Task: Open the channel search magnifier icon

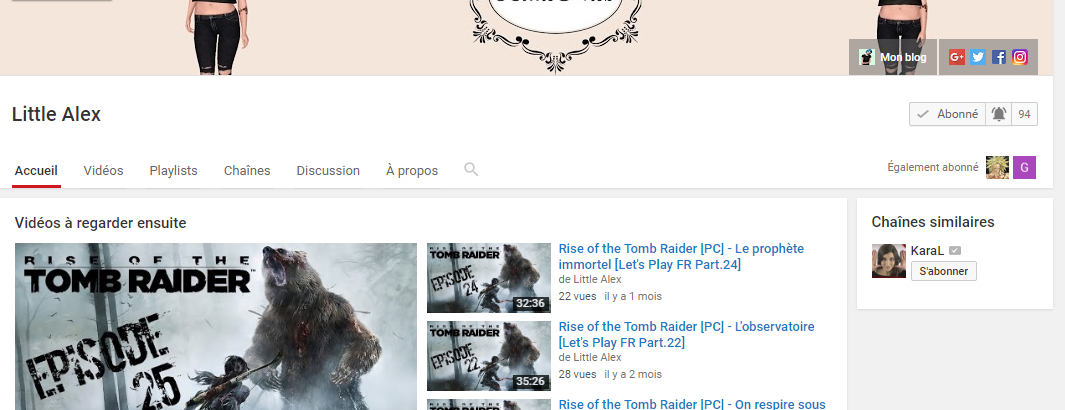Action: coord(471,170)
